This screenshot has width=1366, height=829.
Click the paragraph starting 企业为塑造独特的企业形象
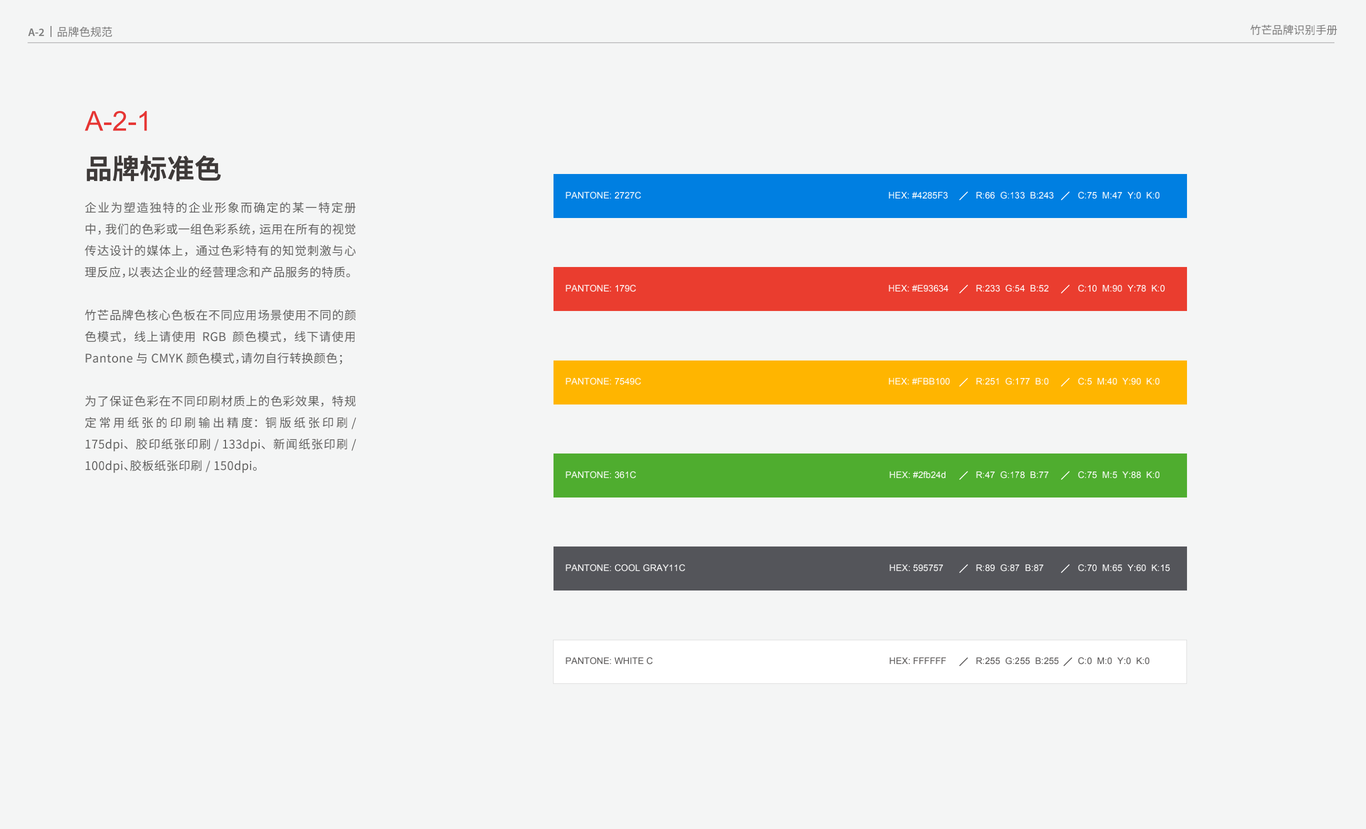click(x=220, y=240)
